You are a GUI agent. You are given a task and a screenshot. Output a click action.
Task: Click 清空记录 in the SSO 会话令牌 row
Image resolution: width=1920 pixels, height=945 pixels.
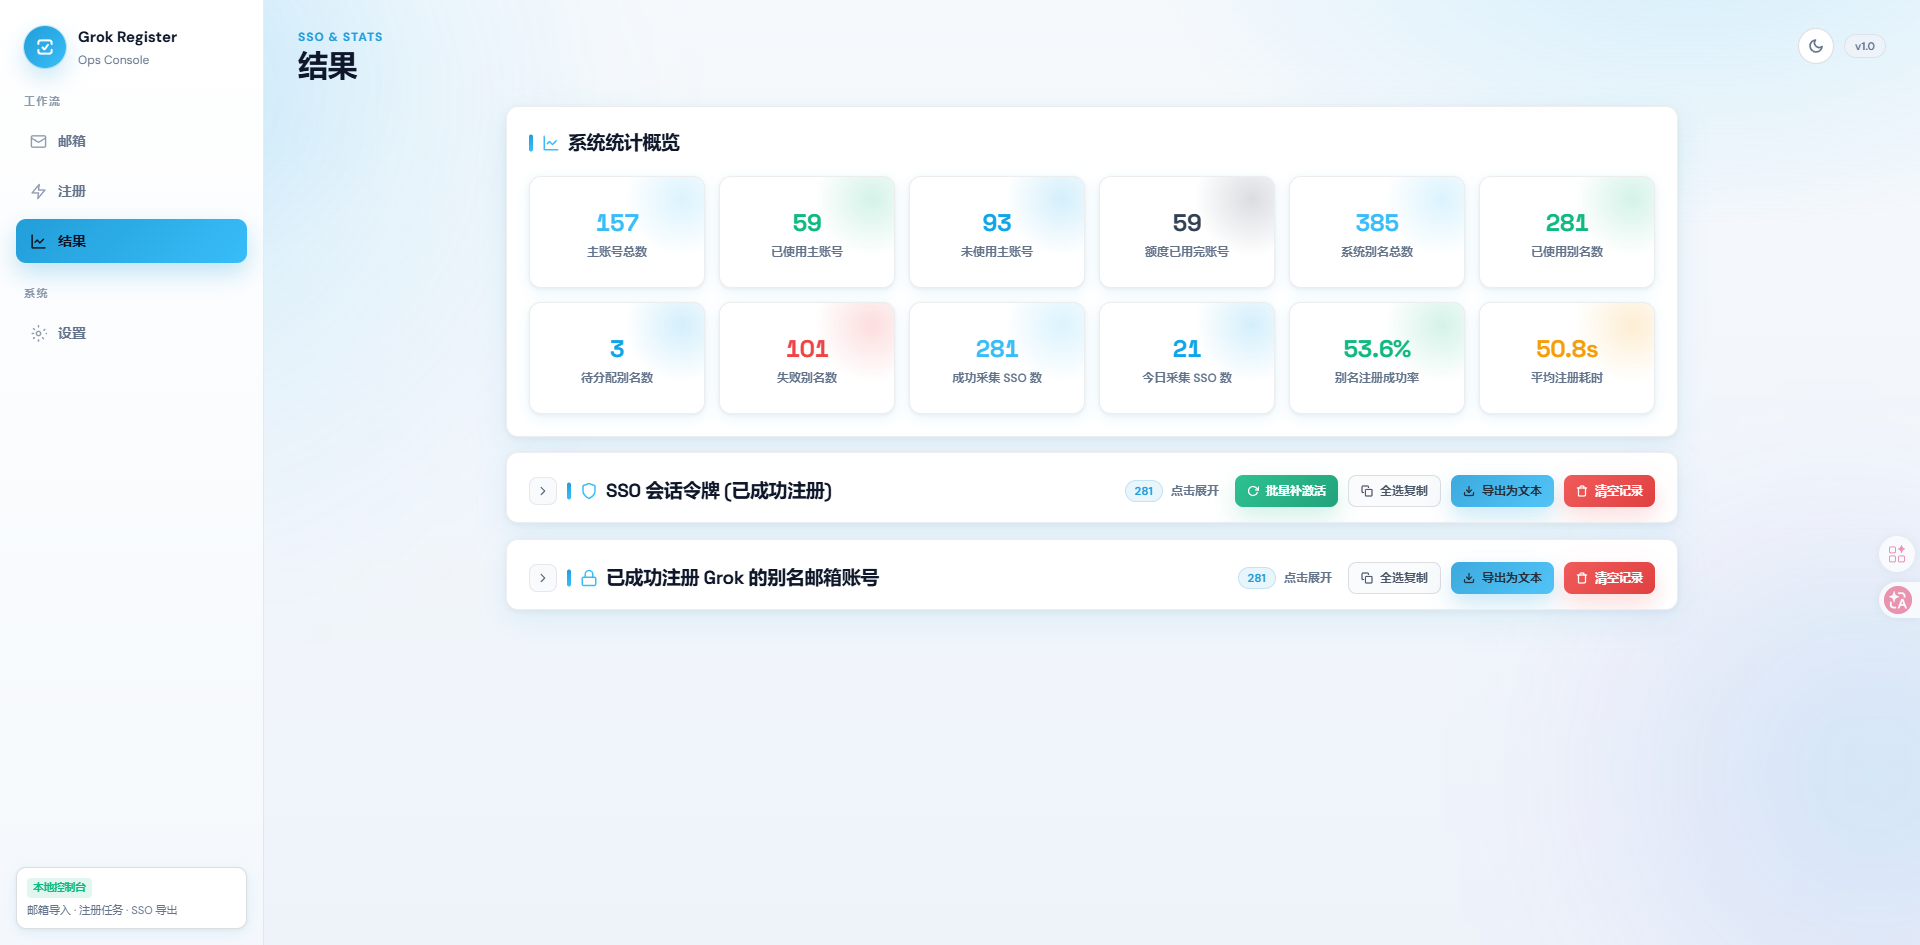1610,491
